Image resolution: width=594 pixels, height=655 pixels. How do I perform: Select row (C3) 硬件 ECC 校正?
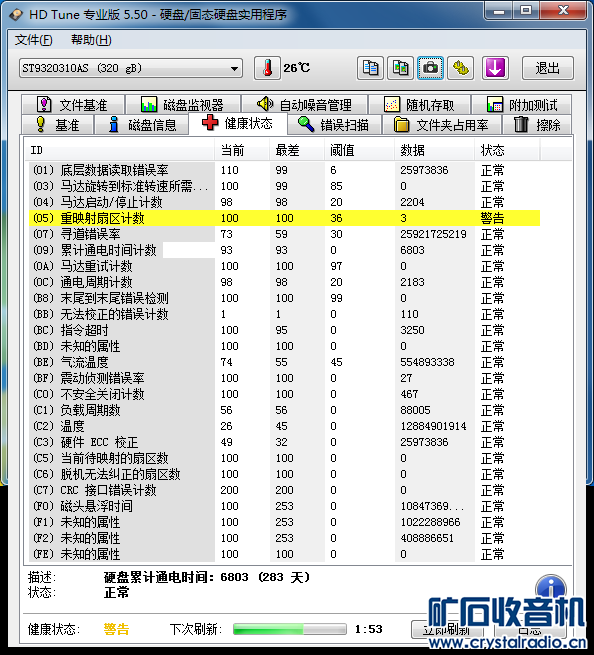click(x=284, y=442)
